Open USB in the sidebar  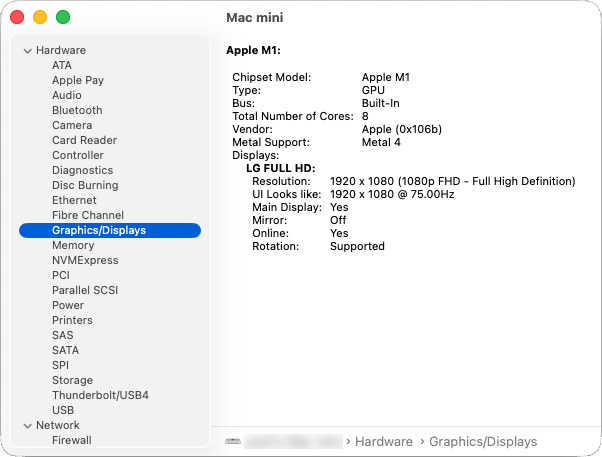(x=63, y=410)
